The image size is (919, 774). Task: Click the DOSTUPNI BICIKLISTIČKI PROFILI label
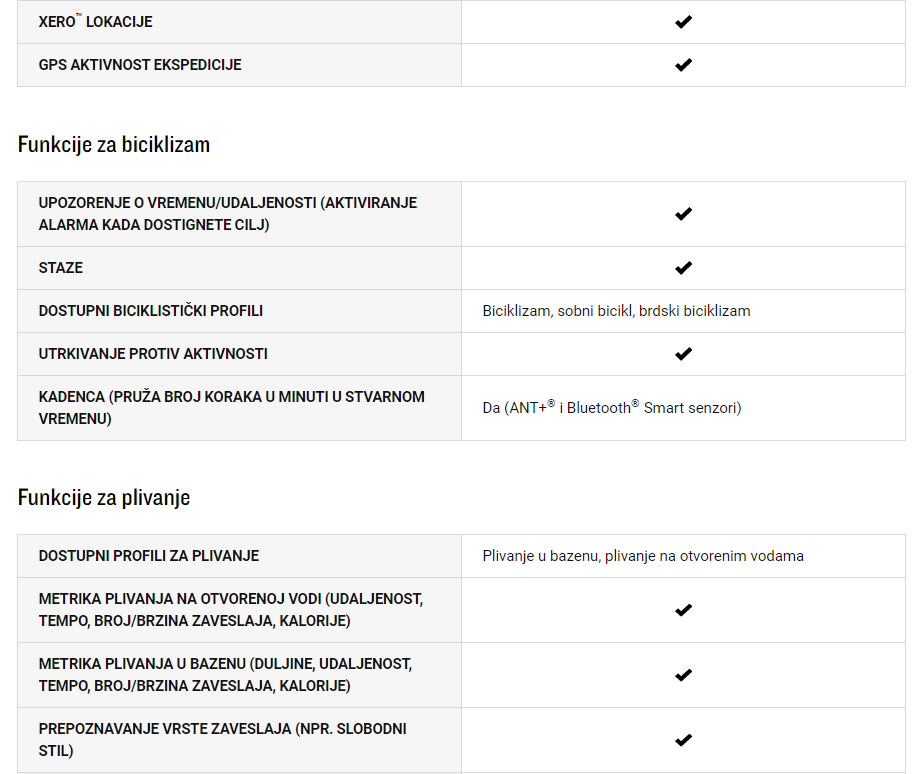point(151,311)
